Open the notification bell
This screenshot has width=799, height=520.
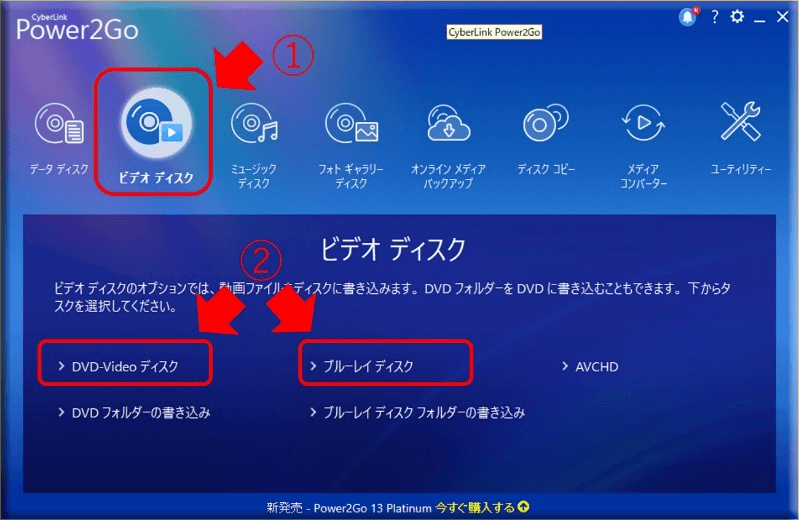click(x=688, y=17)
